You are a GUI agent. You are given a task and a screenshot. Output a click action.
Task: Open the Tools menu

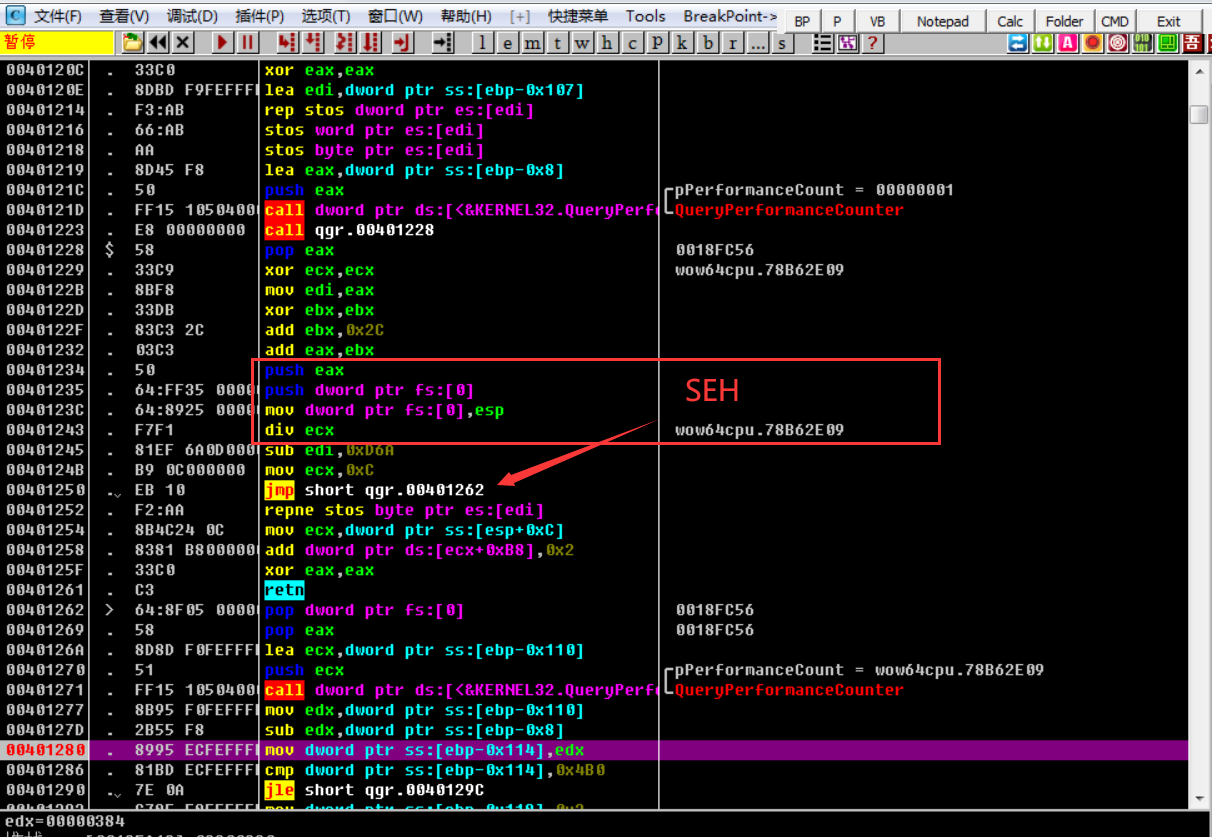[x=646, y=16]
